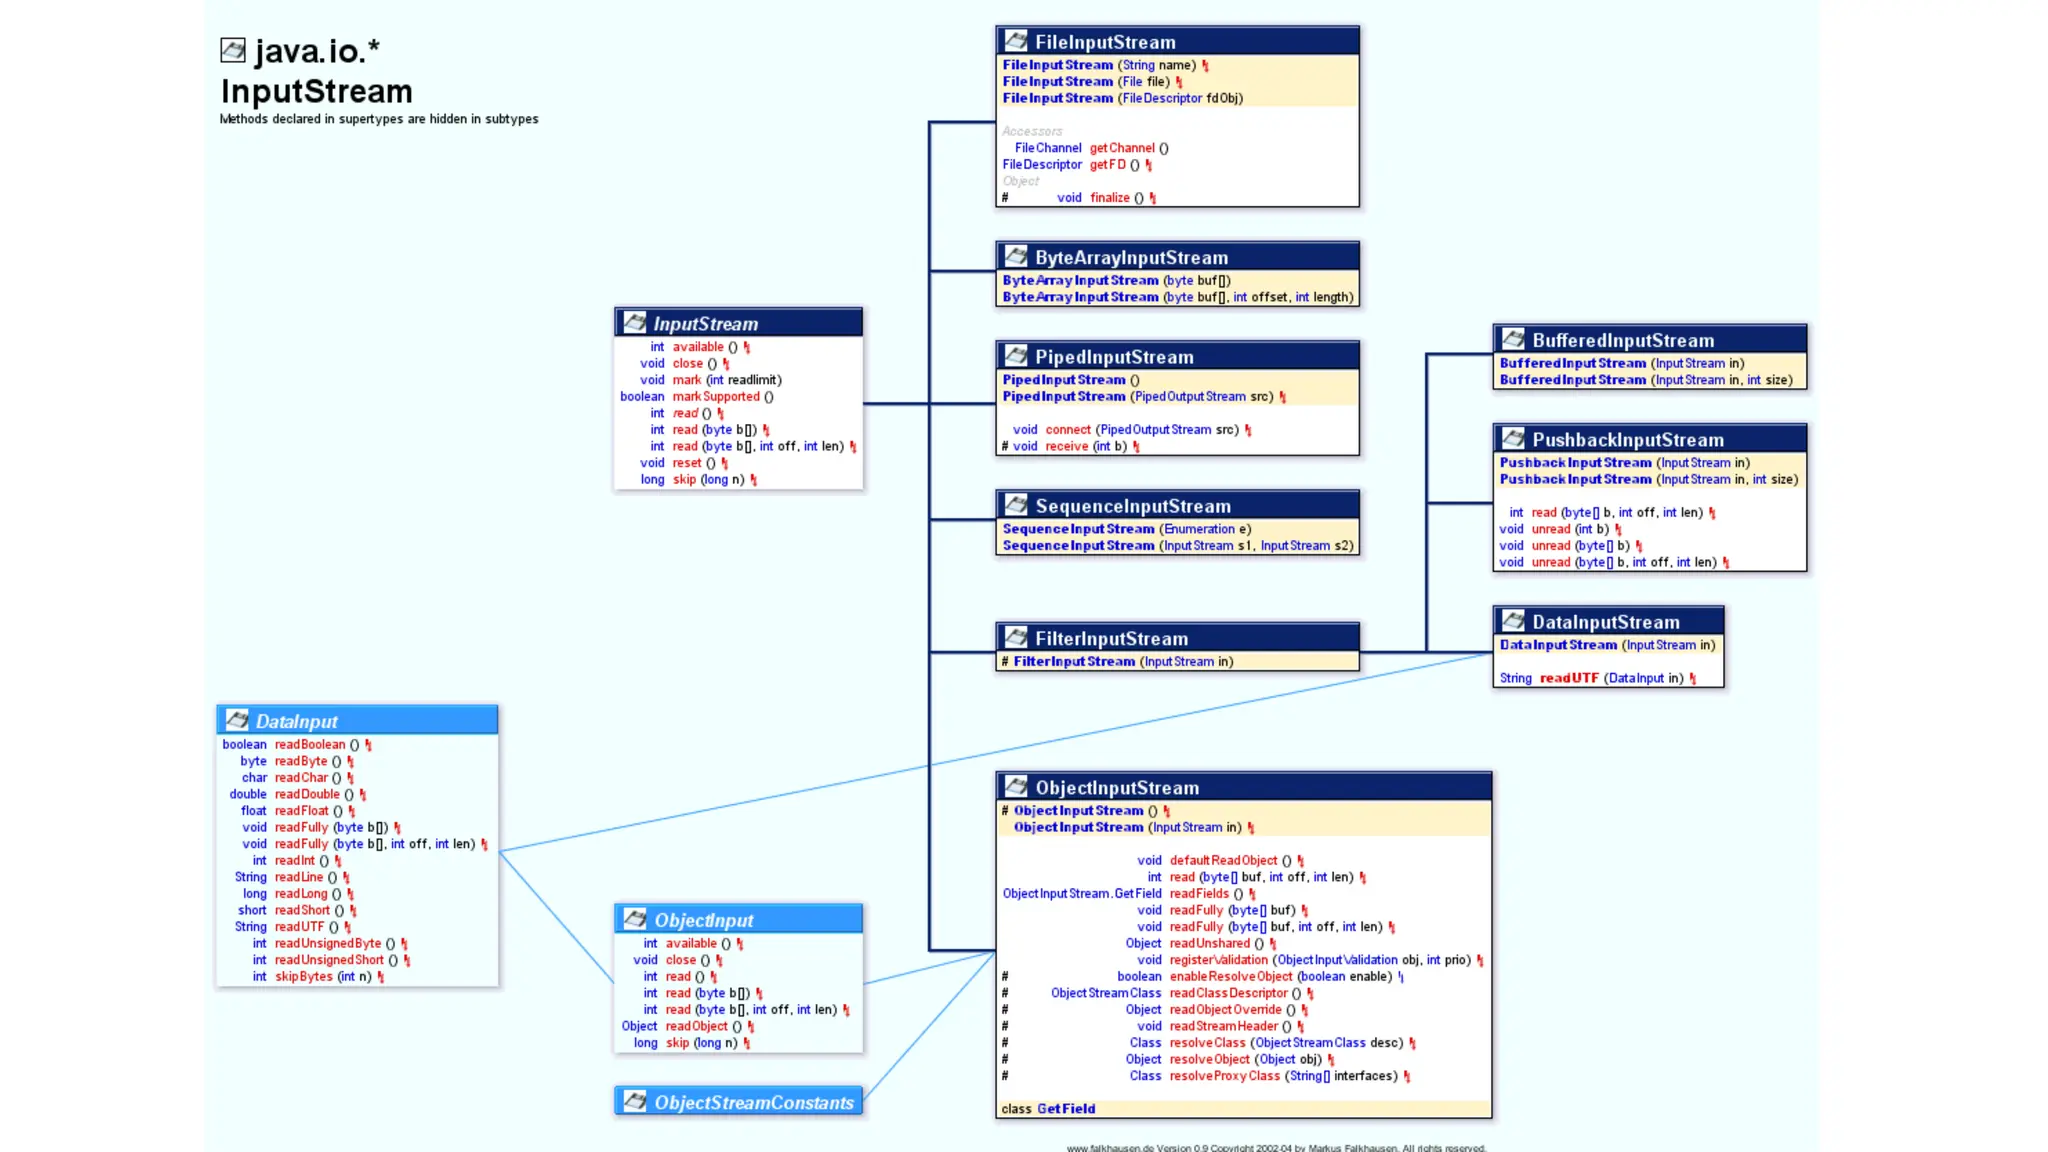Click the FileInputStream class icon
Viewport: 2048px width, 1152px height.
[x=1016, y=41]
